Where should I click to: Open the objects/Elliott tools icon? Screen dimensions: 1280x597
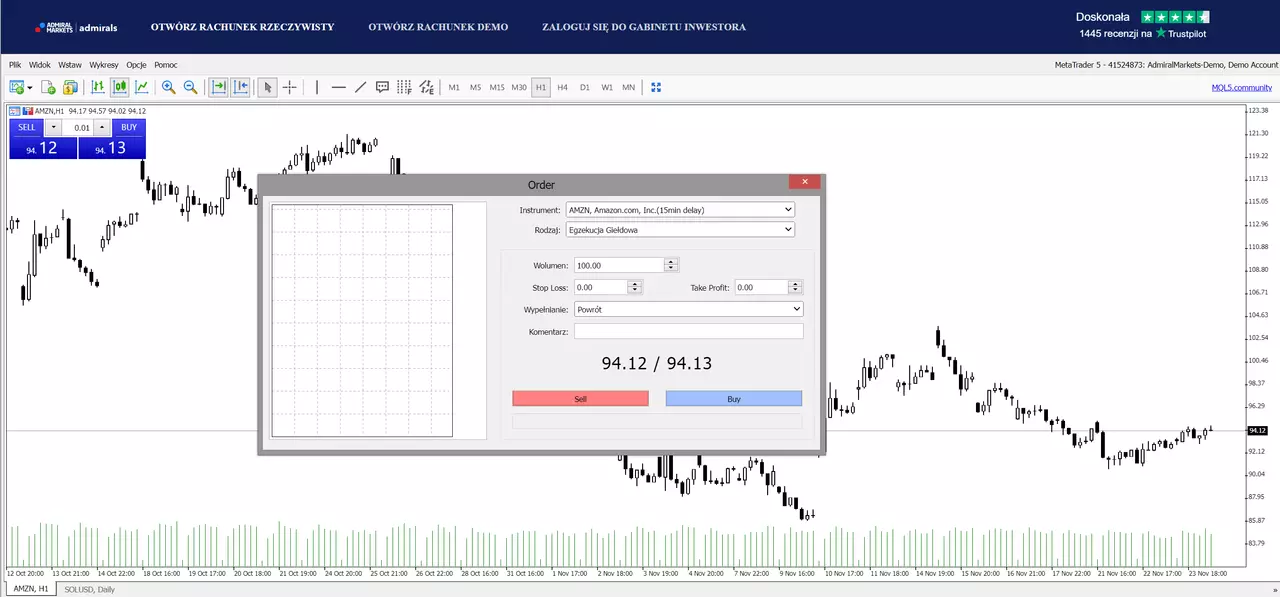pyautogui.click(x=426, y=87)
